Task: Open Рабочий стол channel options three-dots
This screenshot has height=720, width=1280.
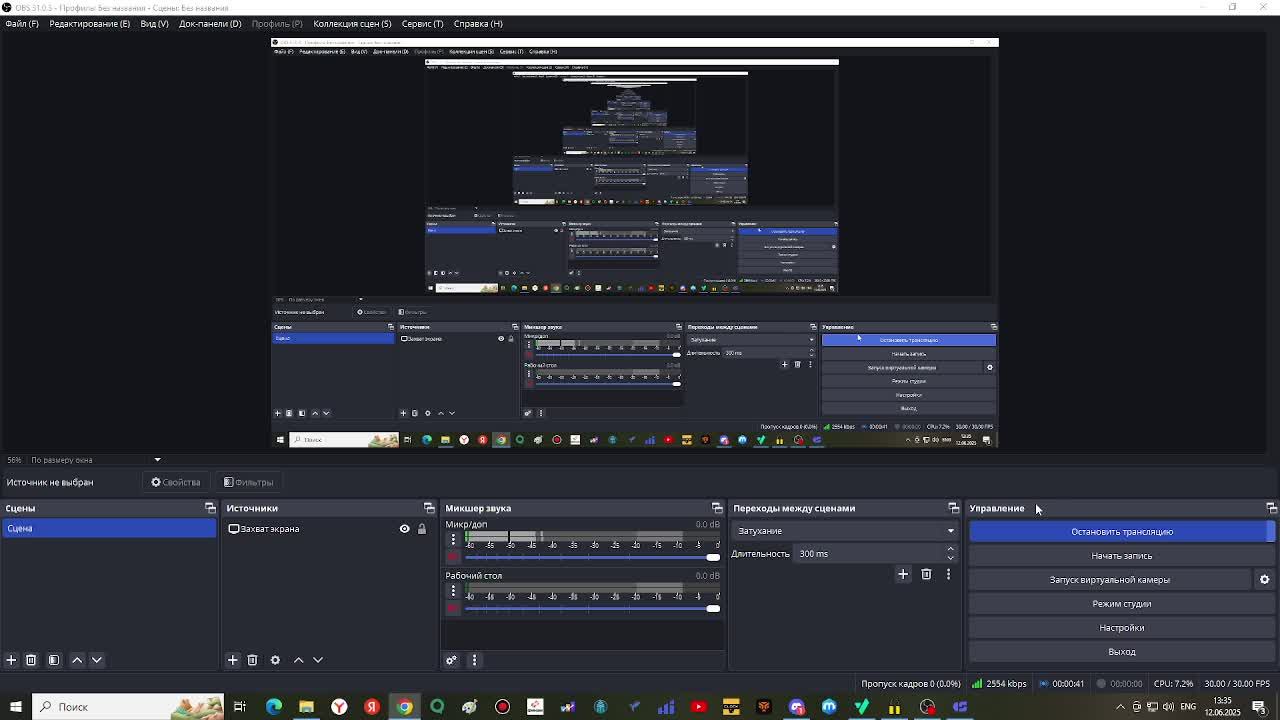Action: click(x=453, y=590)
